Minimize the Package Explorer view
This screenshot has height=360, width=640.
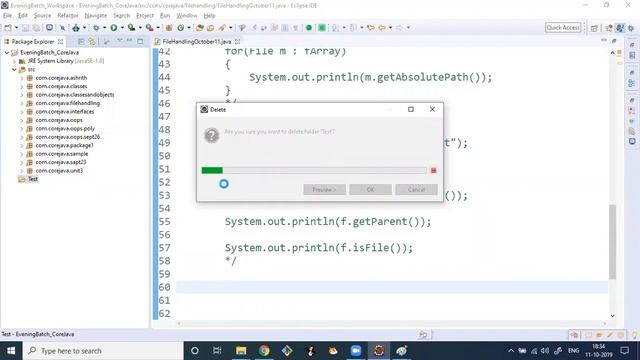click(x=130, y=41)
